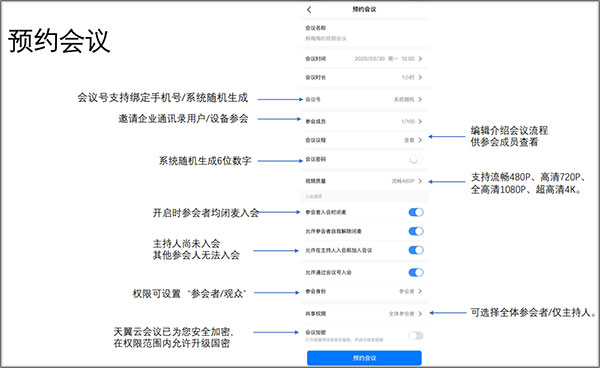The height and width of the screenshot is (368, 600).
Task: Enable the 会议密码 password toggle
Action: coord(416,159)
